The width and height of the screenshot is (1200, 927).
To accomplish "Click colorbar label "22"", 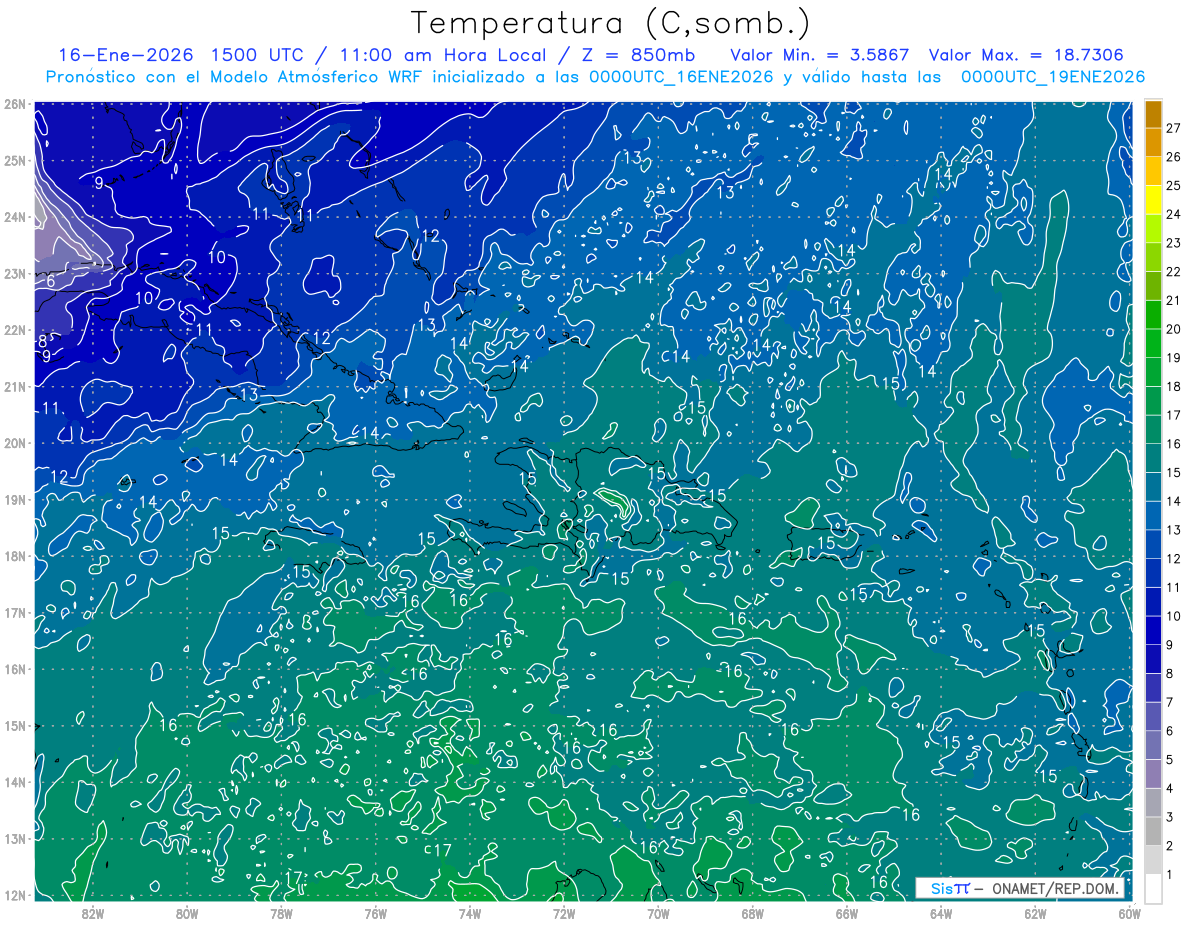I will (x=1173, y=272).
